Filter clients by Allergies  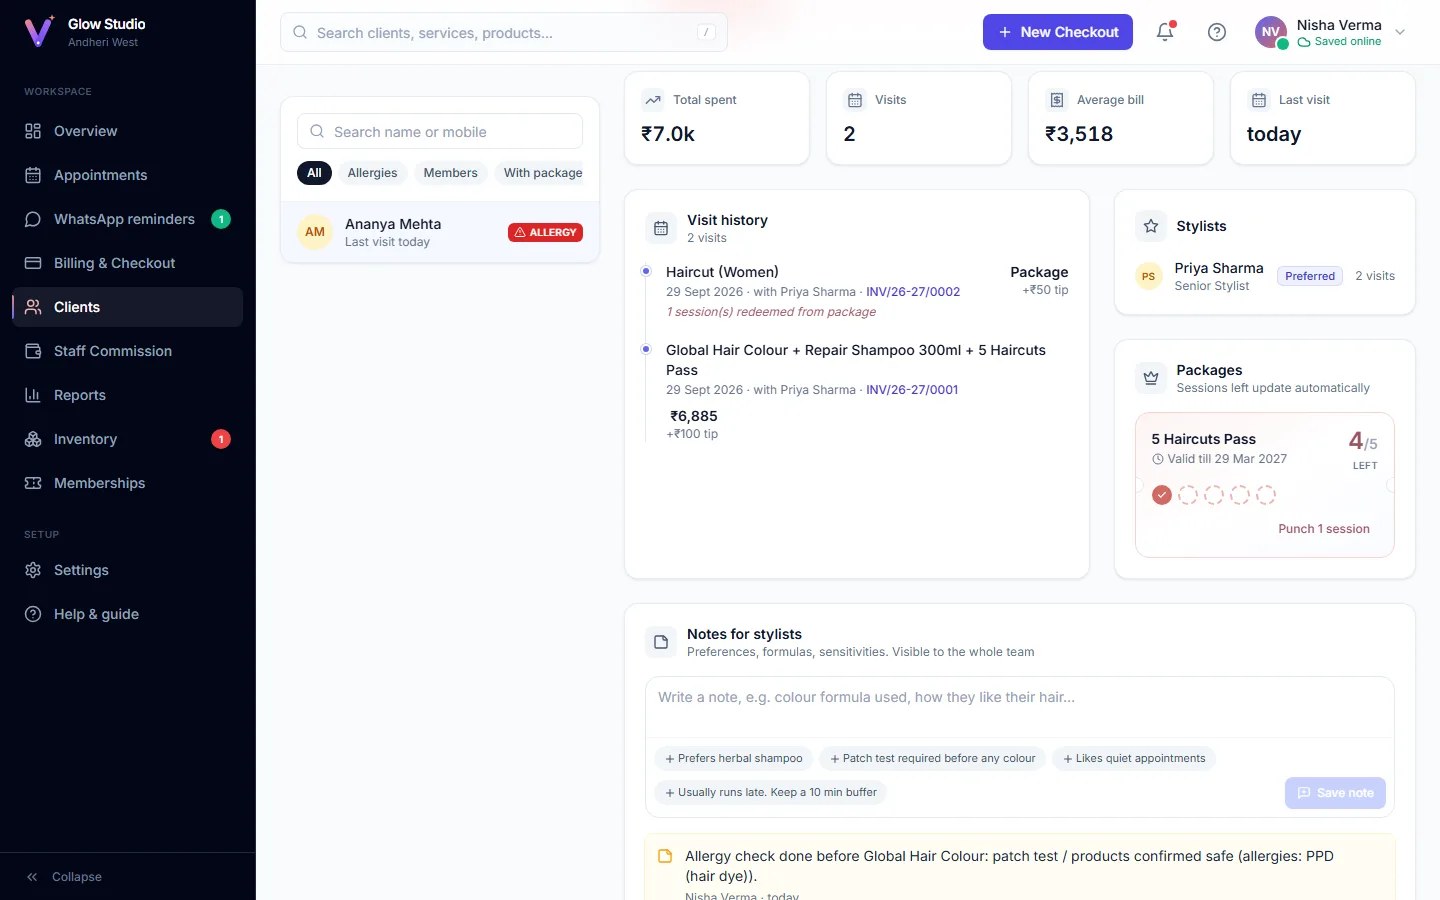point(372,173)
